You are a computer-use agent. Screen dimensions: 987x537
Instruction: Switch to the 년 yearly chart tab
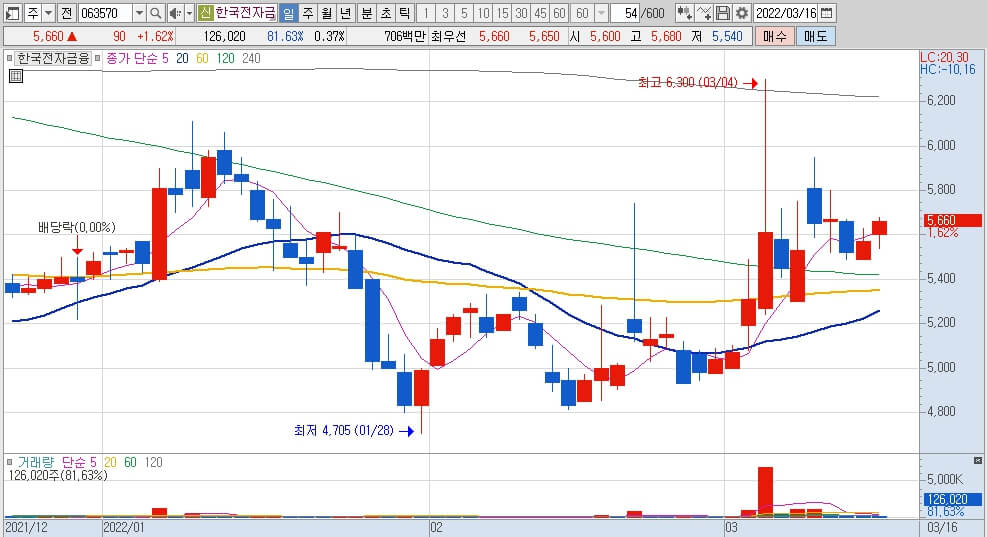pyautogui.click(x=346, y=13)
